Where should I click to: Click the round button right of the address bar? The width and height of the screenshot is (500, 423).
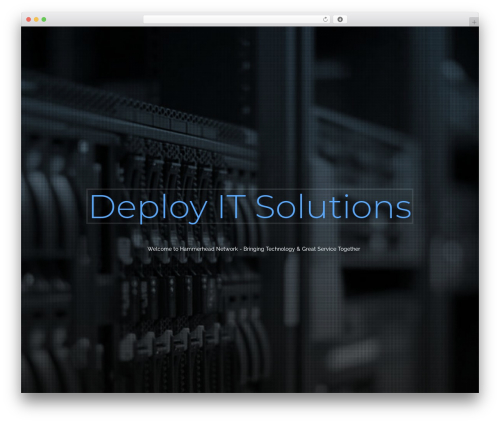[340, 20]
